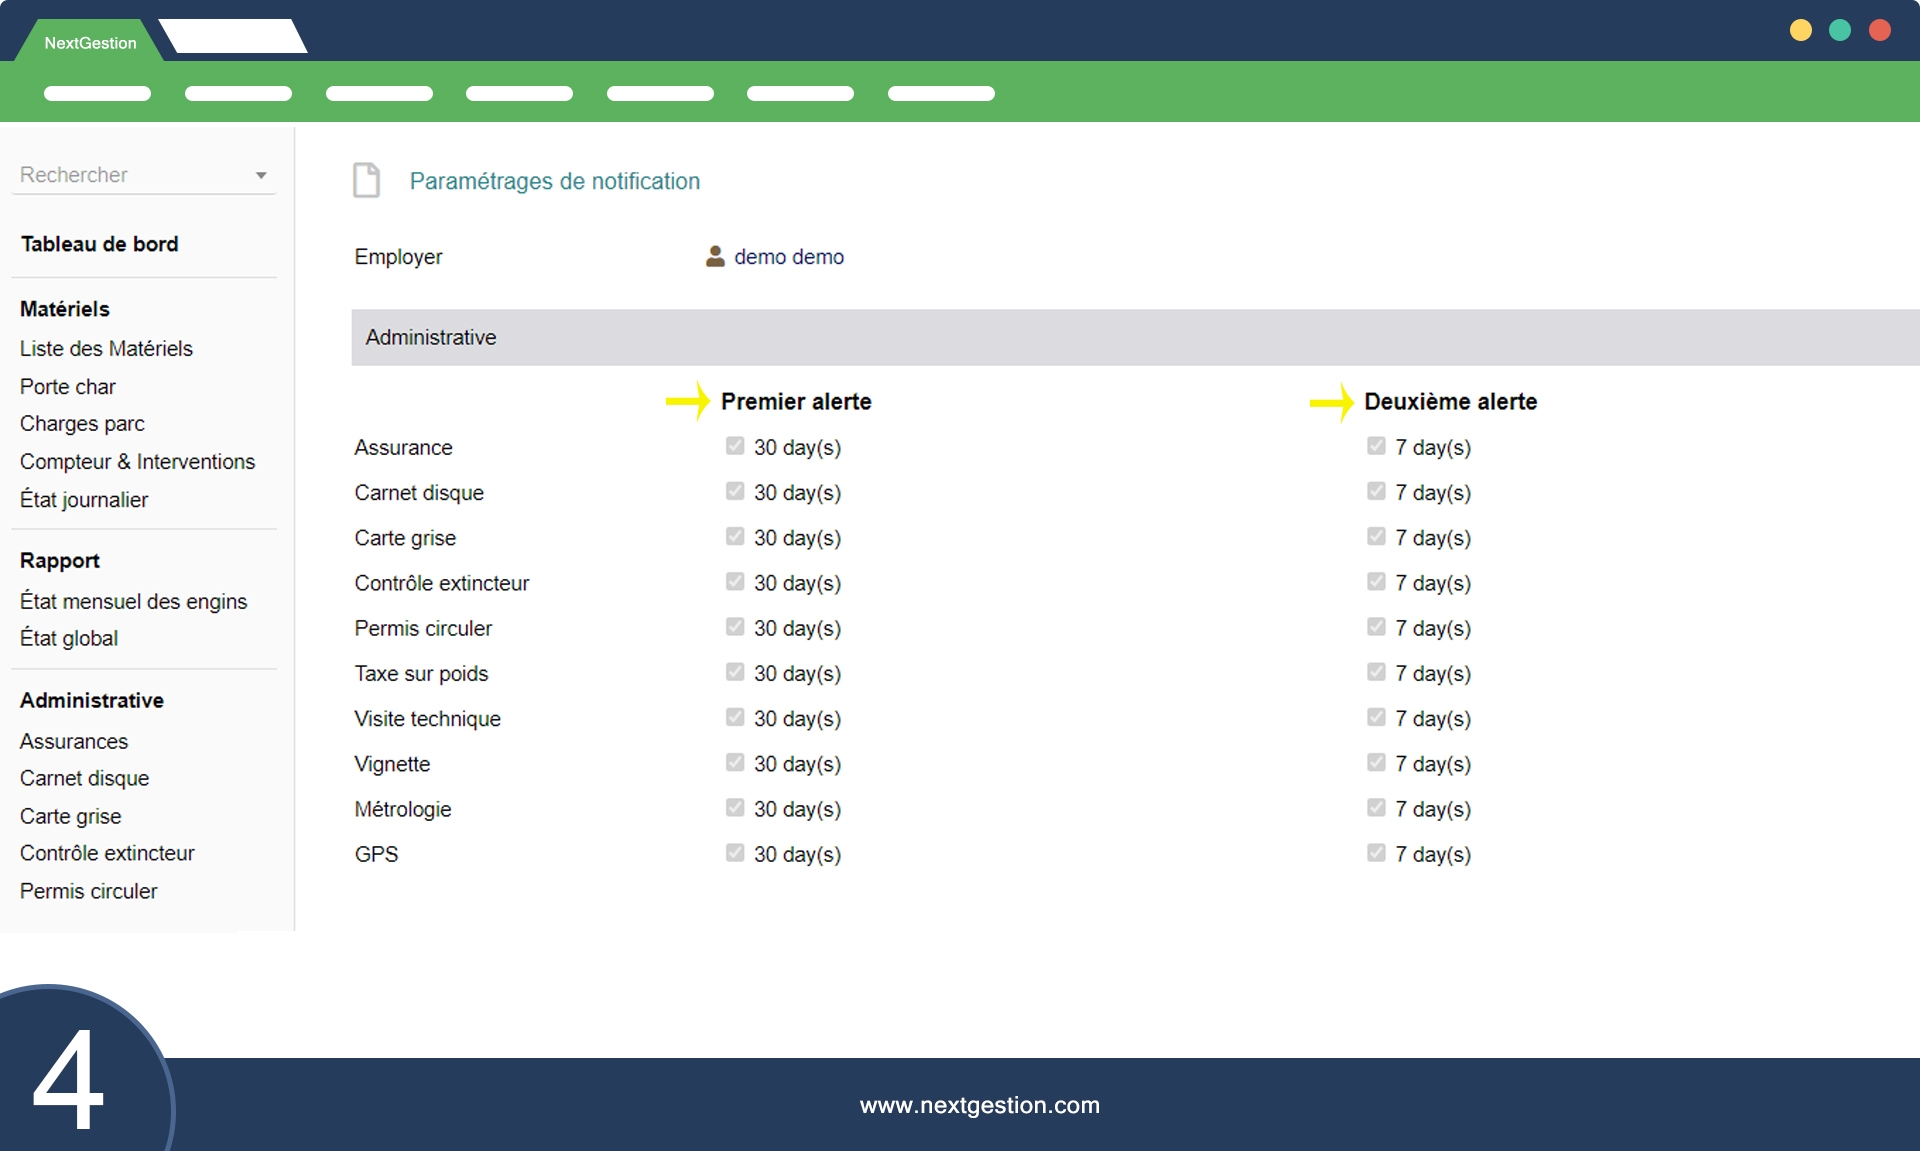
Task: Click the yellow arrow beside Deuxième alerte
Action: 1332,402
